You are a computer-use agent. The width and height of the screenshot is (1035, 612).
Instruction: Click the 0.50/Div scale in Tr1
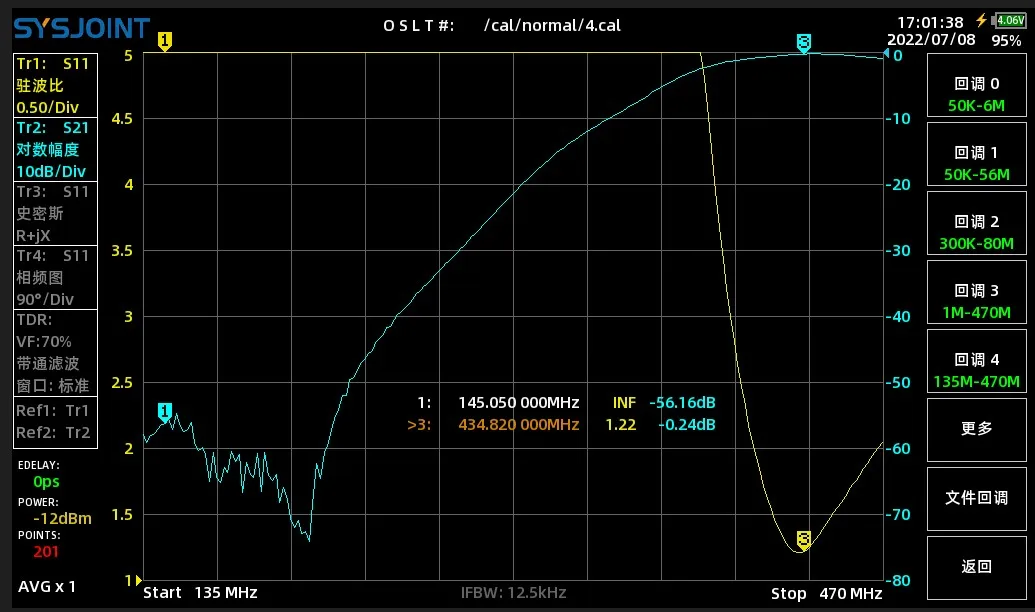pos(48,107)
